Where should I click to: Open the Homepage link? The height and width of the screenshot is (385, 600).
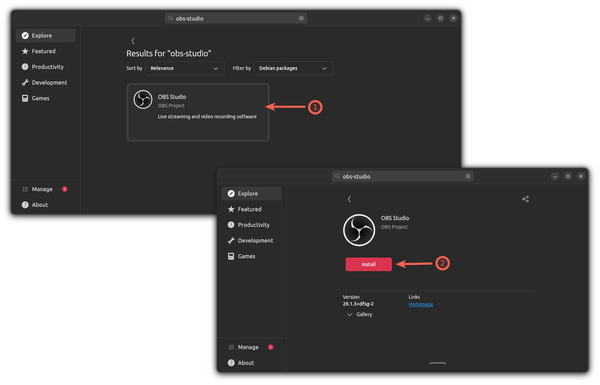(421, 304)
